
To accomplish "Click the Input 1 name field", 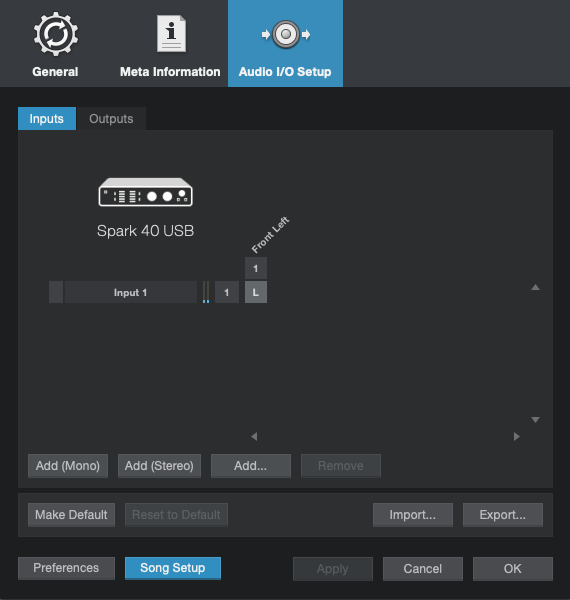I will [130, 292].
